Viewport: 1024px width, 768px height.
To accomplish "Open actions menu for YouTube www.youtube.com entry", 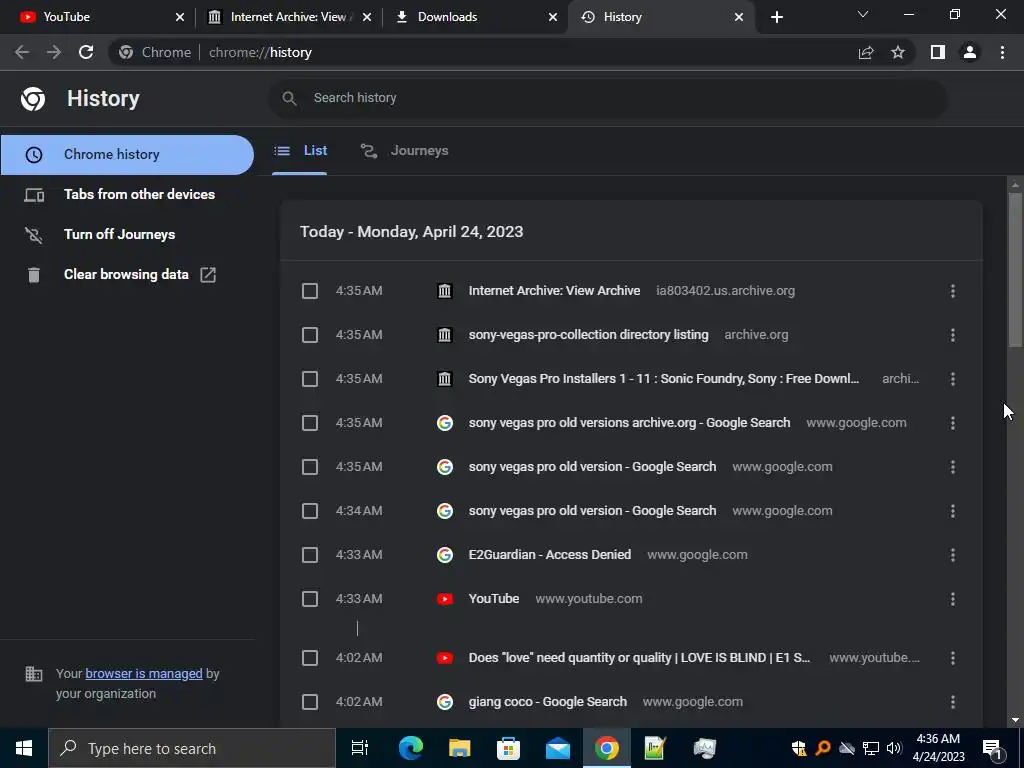I will 953,599.
